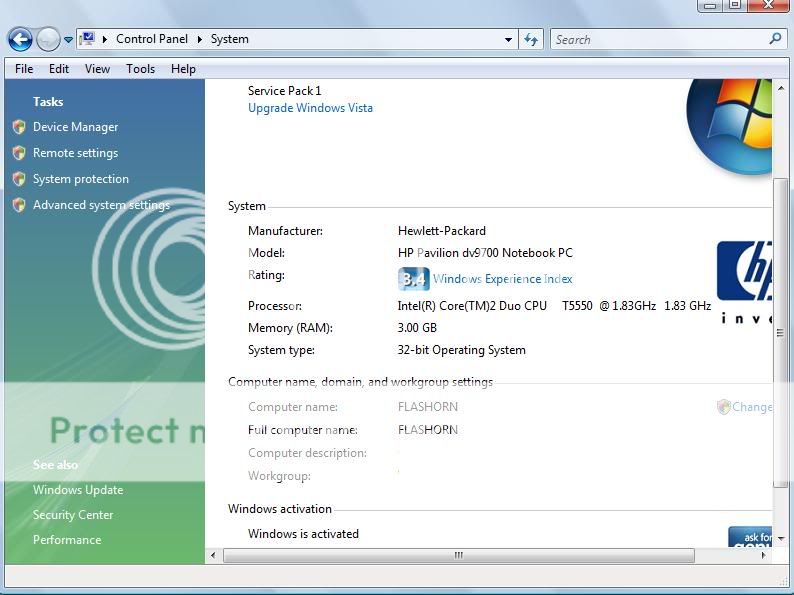
Task: Select the Control Panel breadcrumb
Action: click(151, 39)
